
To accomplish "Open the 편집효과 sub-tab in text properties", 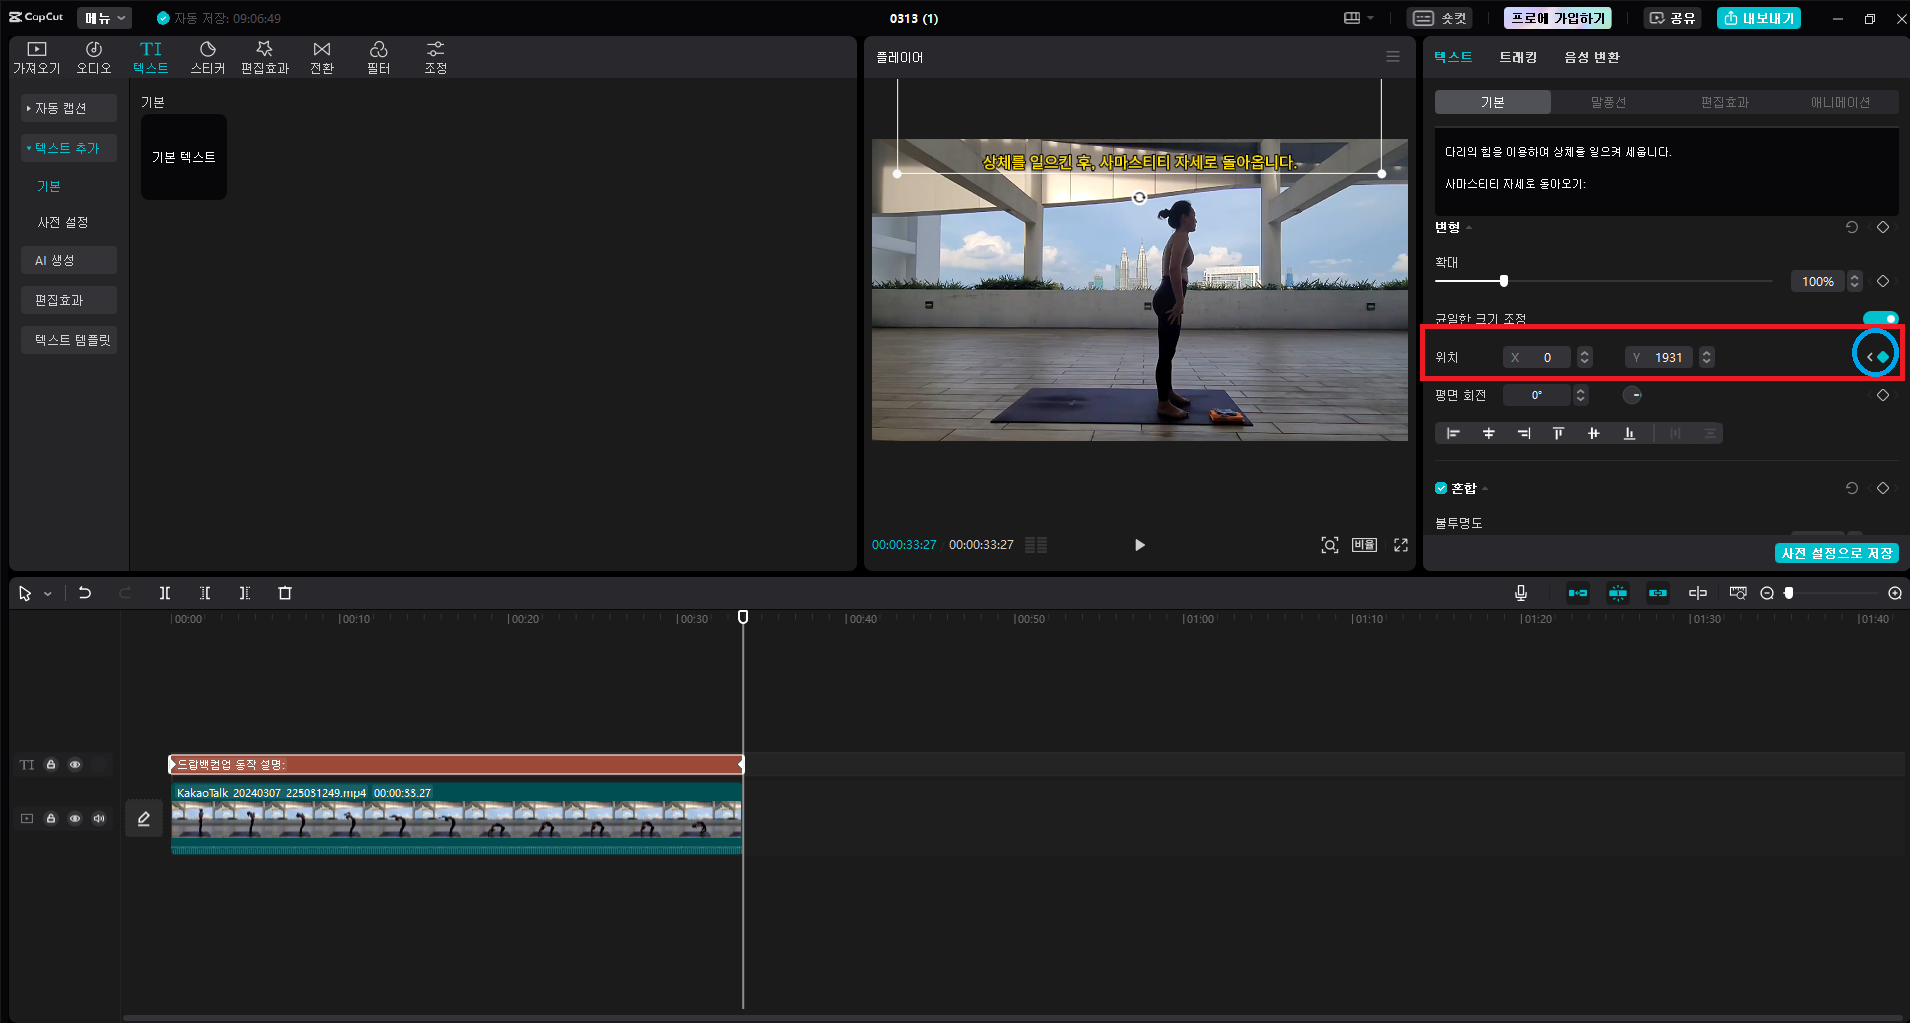I will (1725, 102).
